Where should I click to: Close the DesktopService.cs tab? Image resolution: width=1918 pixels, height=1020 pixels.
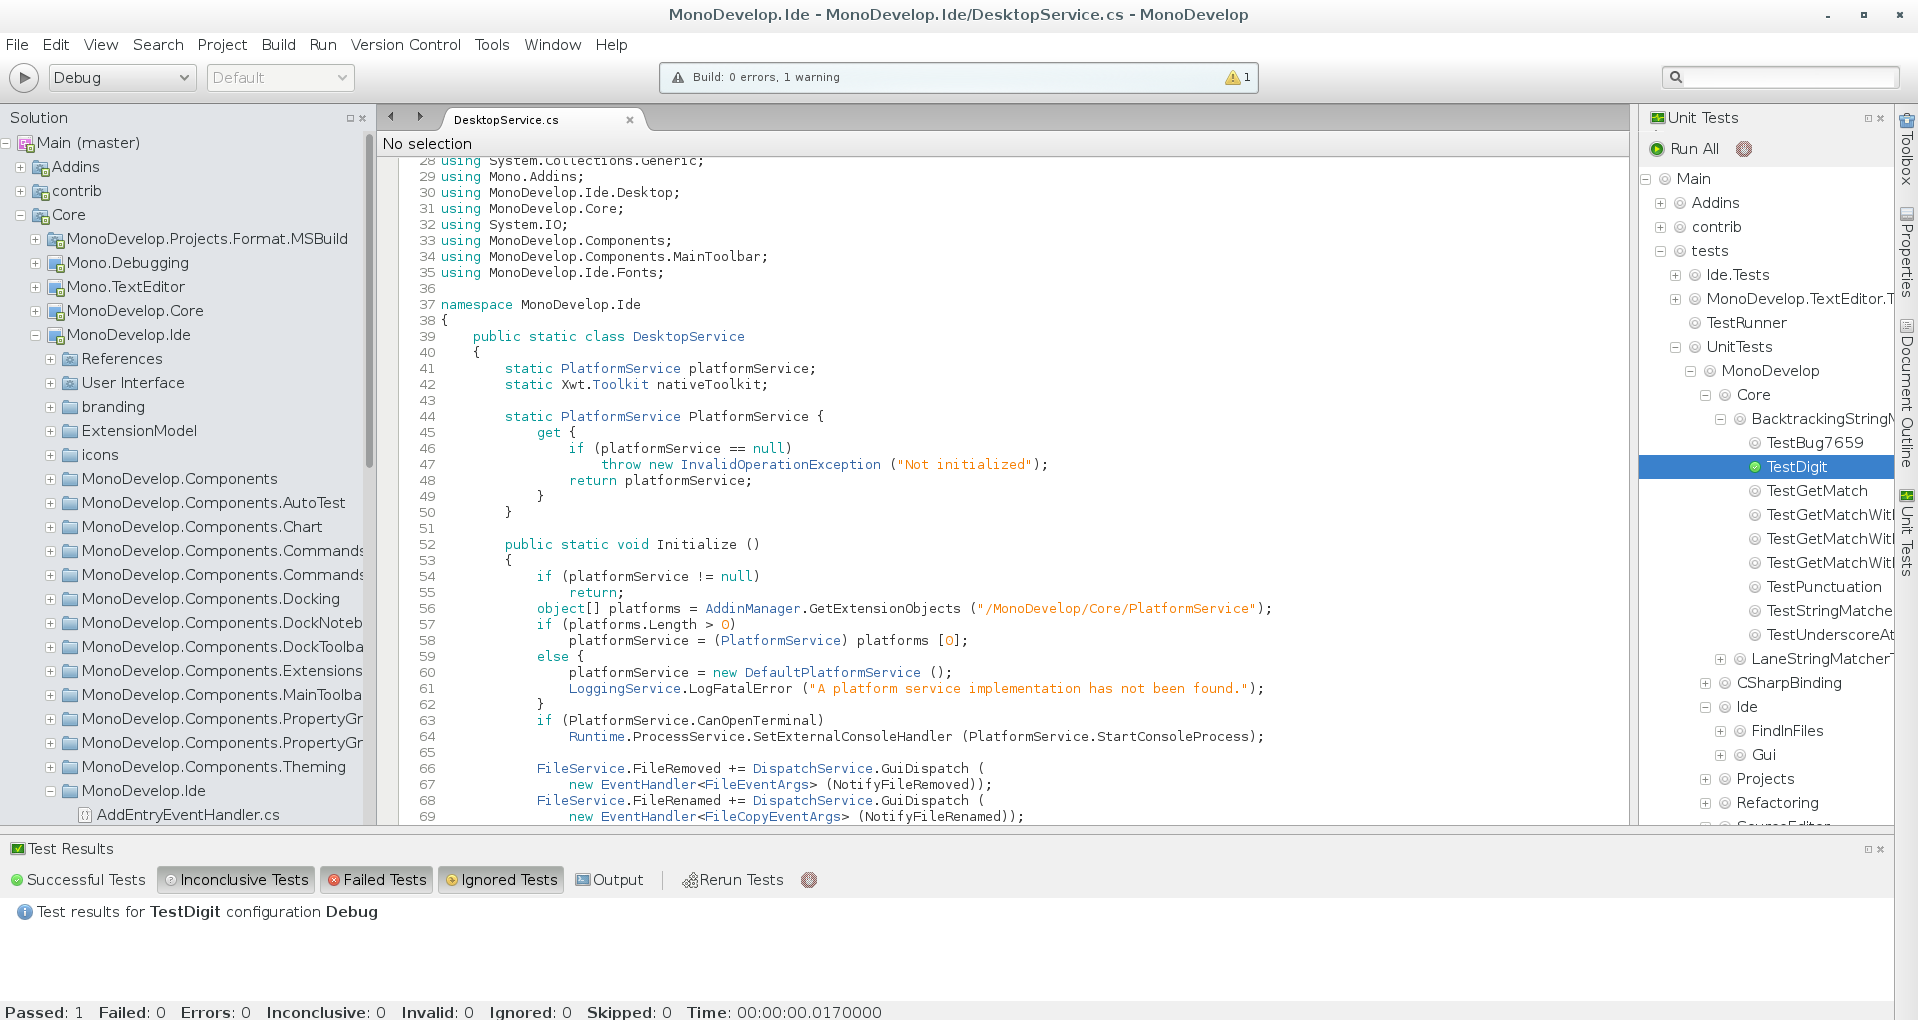pos(630,120)
